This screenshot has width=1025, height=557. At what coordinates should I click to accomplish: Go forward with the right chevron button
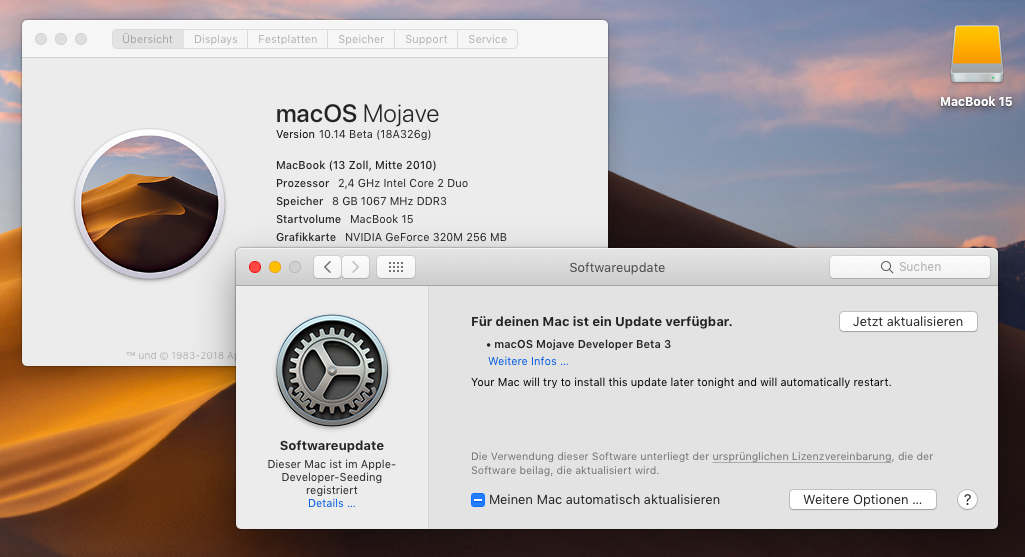click(x=356, y=267)
